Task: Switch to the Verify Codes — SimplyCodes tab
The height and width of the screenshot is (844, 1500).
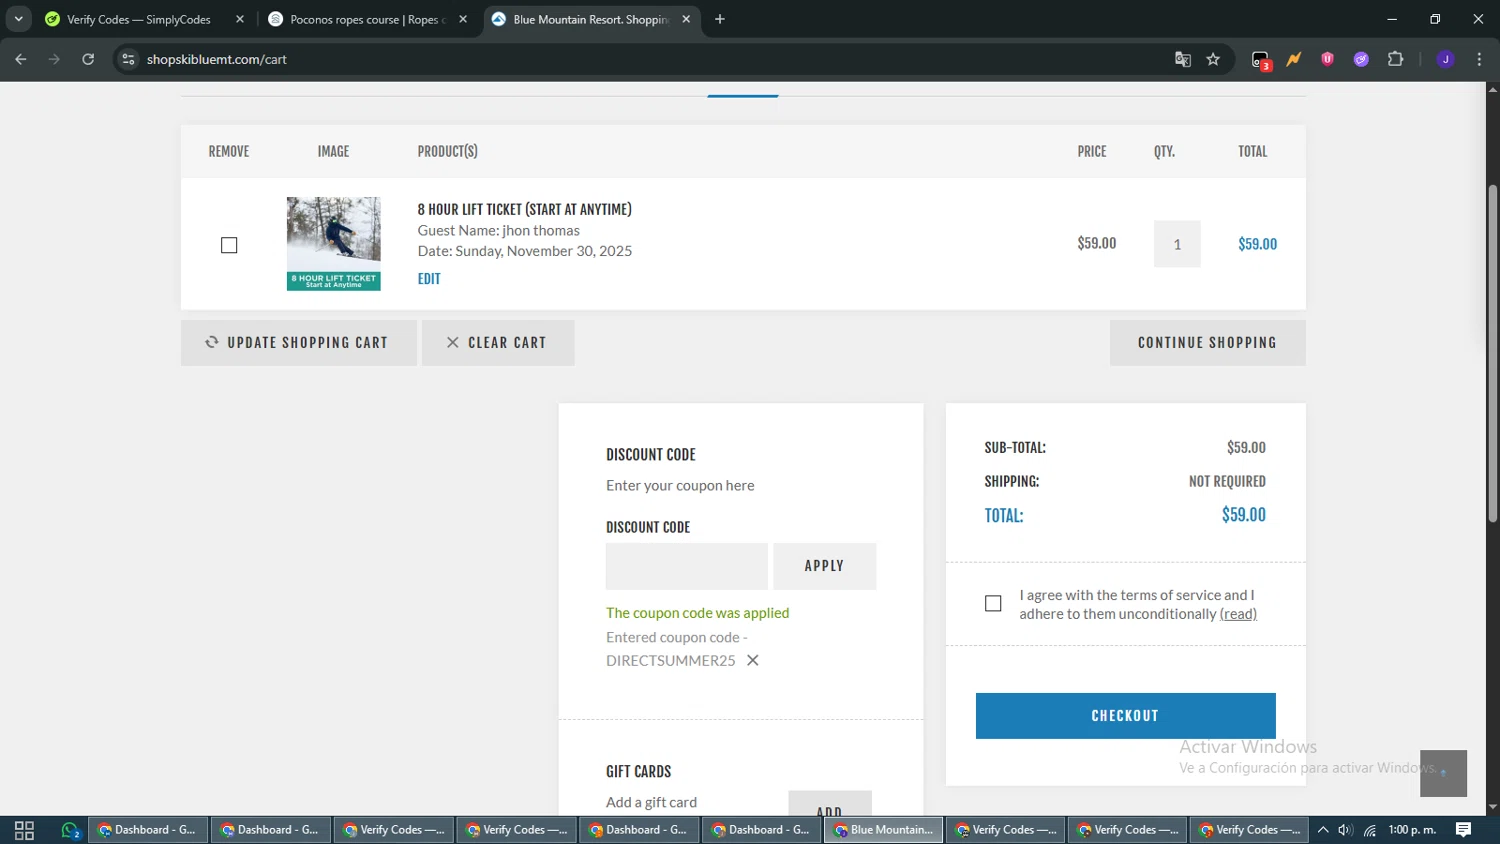Action: pos(139,19)
